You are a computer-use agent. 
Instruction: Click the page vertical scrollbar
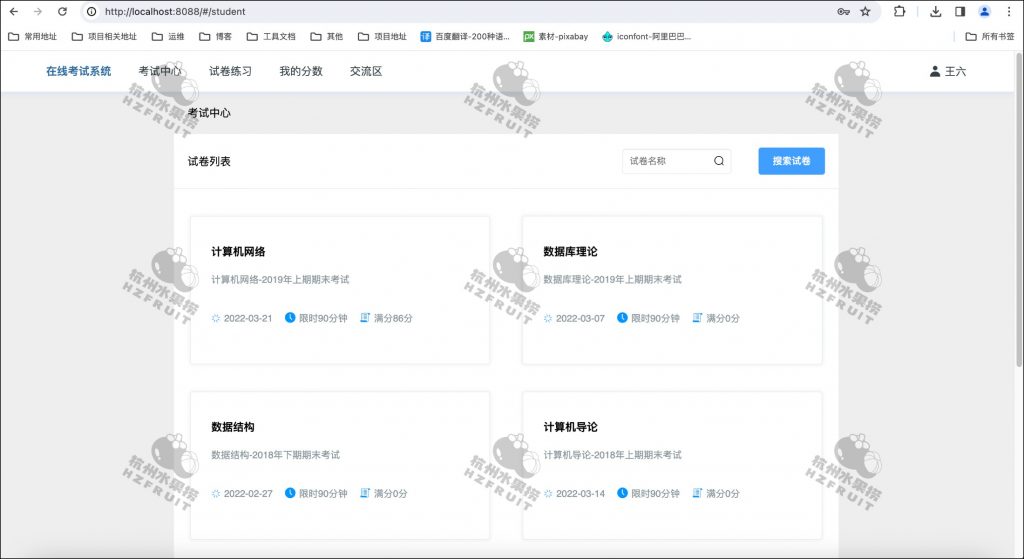[1019, 209]
